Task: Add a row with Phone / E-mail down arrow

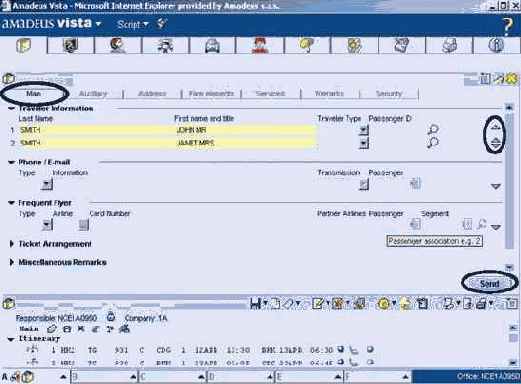Action: (496, 186)
